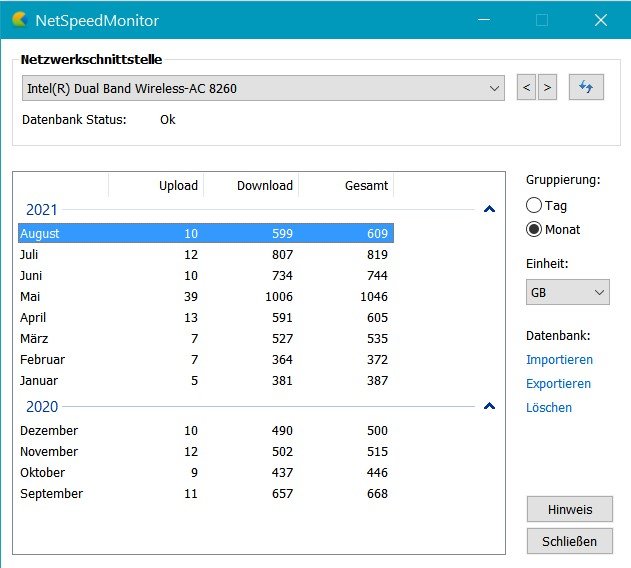Sort by the Gesamt column header
Screen dimensions: 631x568
click(346, 185)
